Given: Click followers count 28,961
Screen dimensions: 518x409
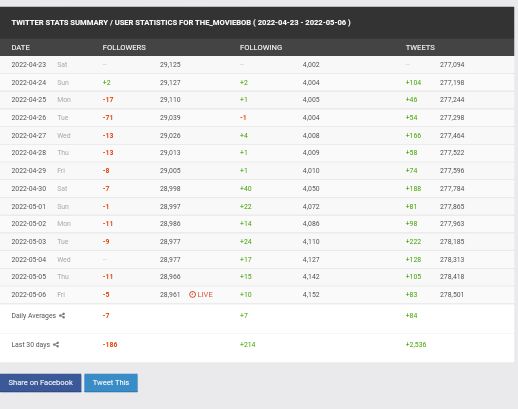Looking at the screenshot, I should (170, 295).
